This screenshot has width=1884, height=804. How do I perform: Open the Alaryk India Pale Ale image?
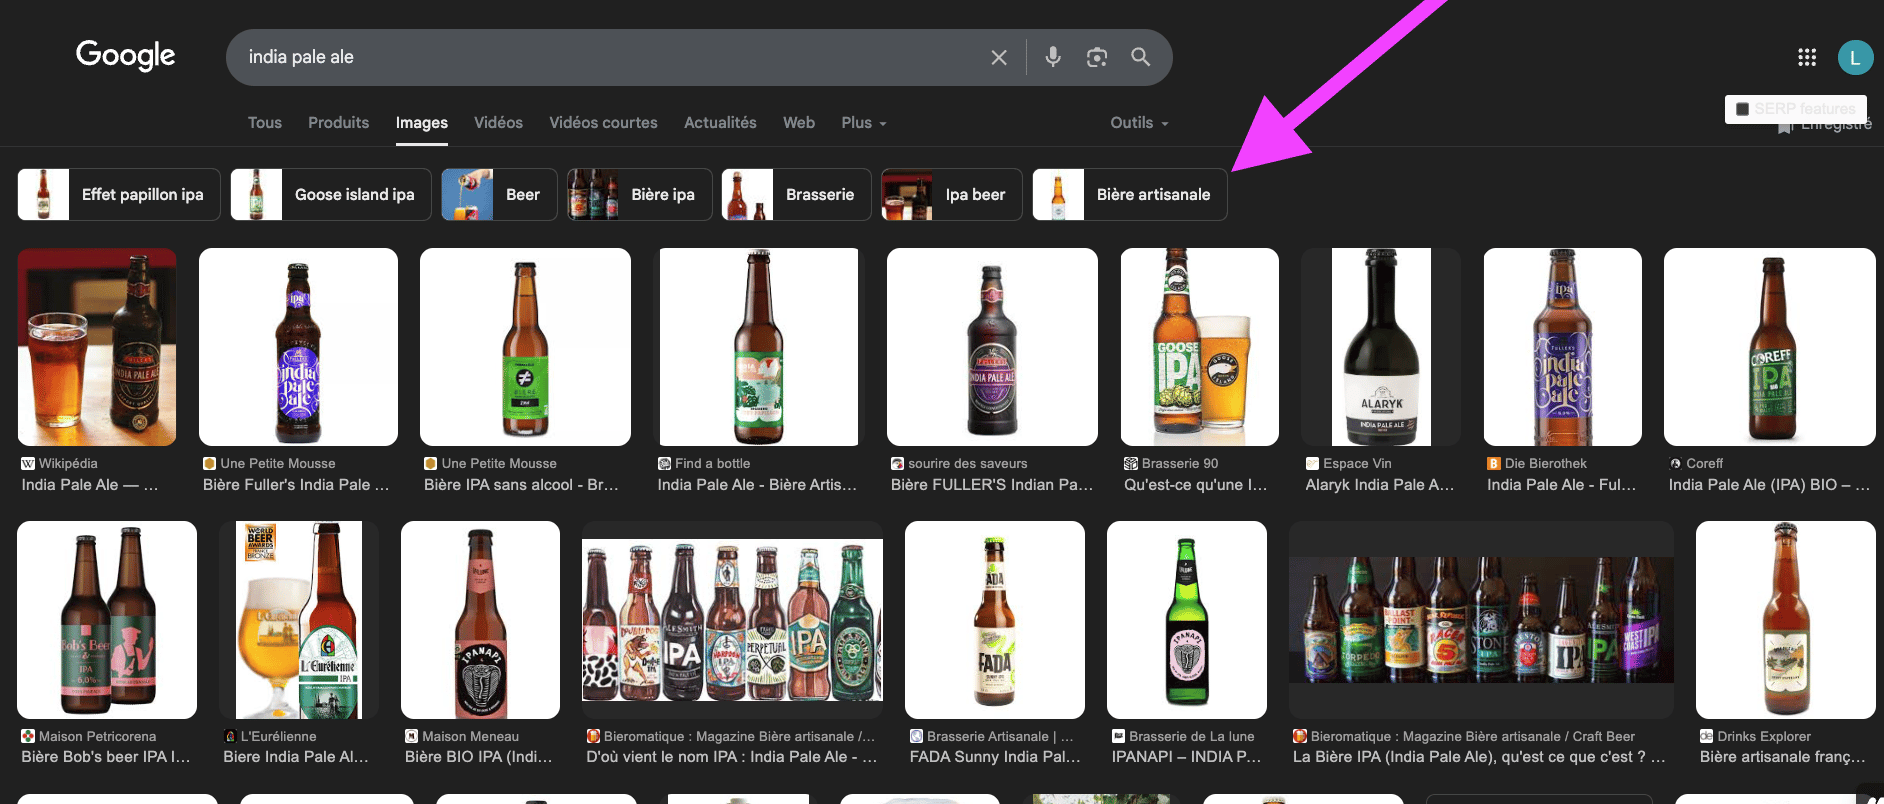1381,347
